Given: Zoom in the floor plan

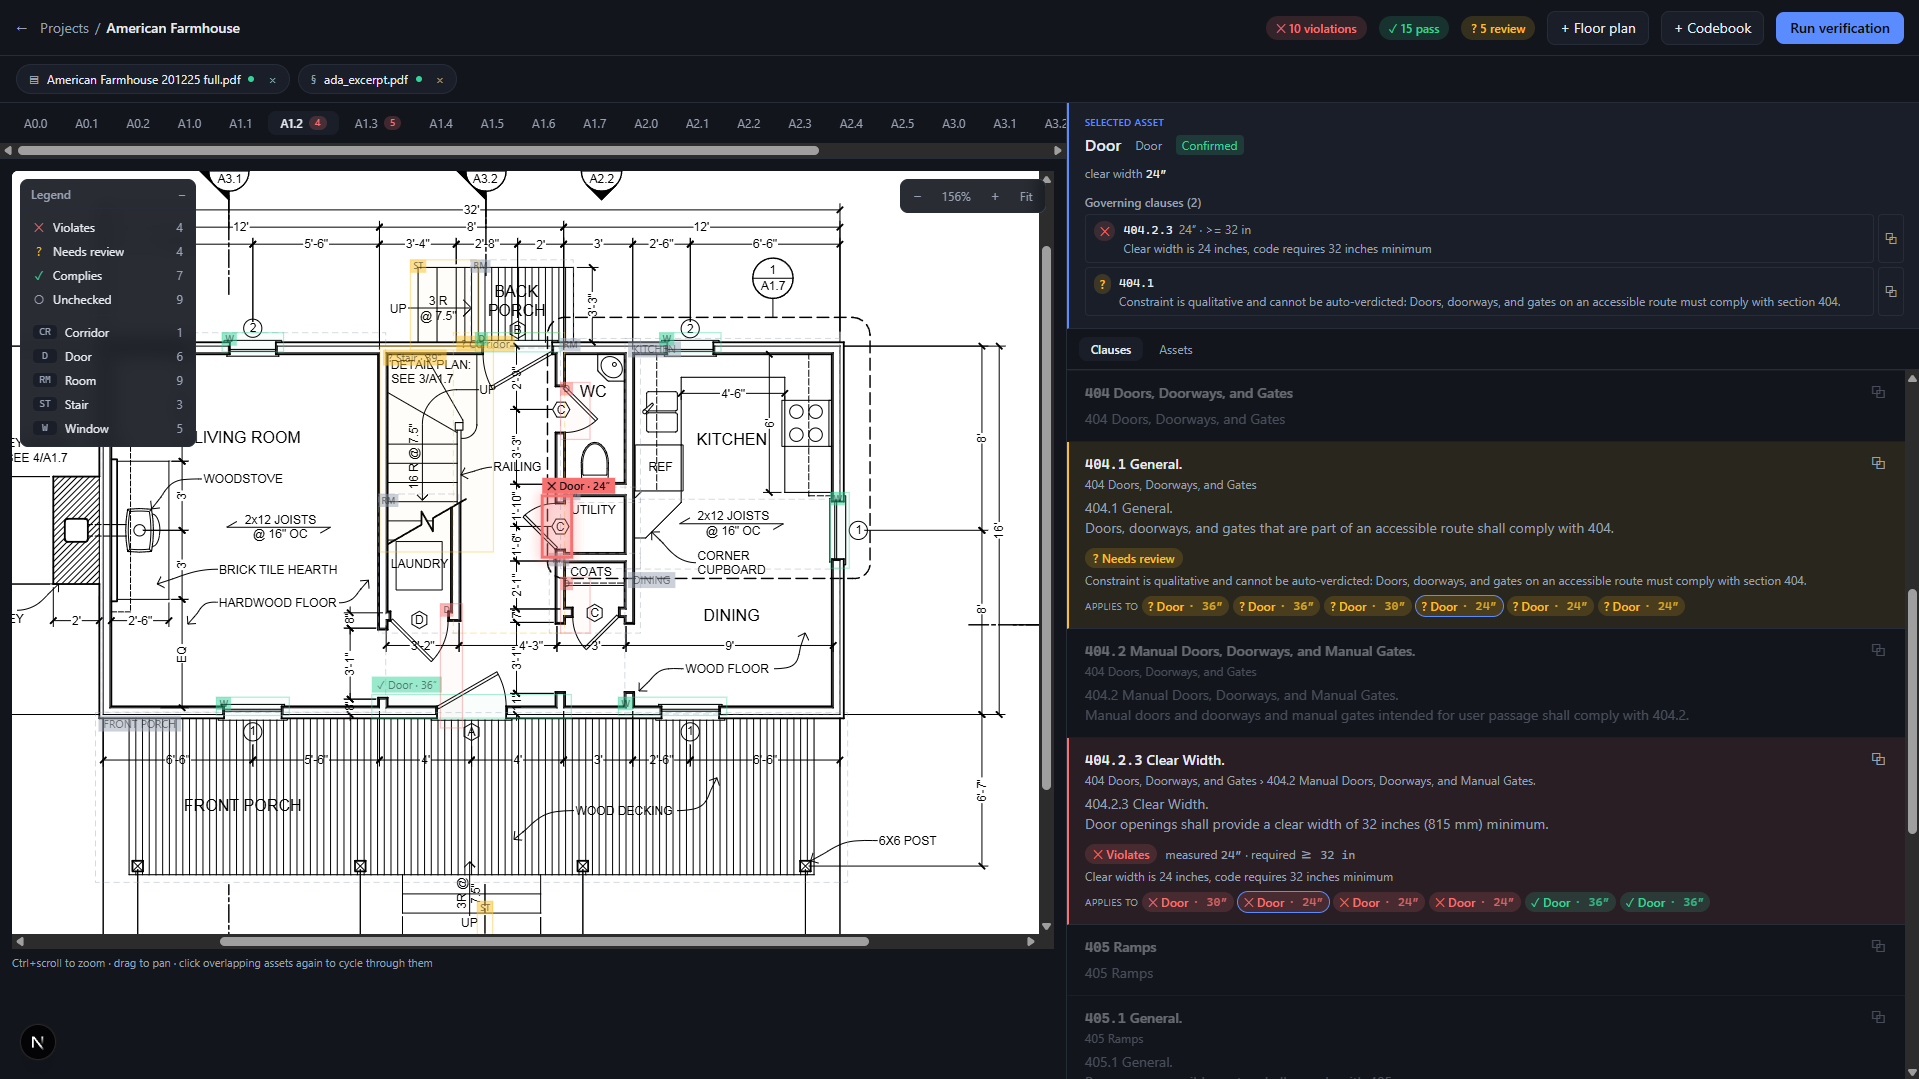Looking at the screenshot, I should point(995,197).
